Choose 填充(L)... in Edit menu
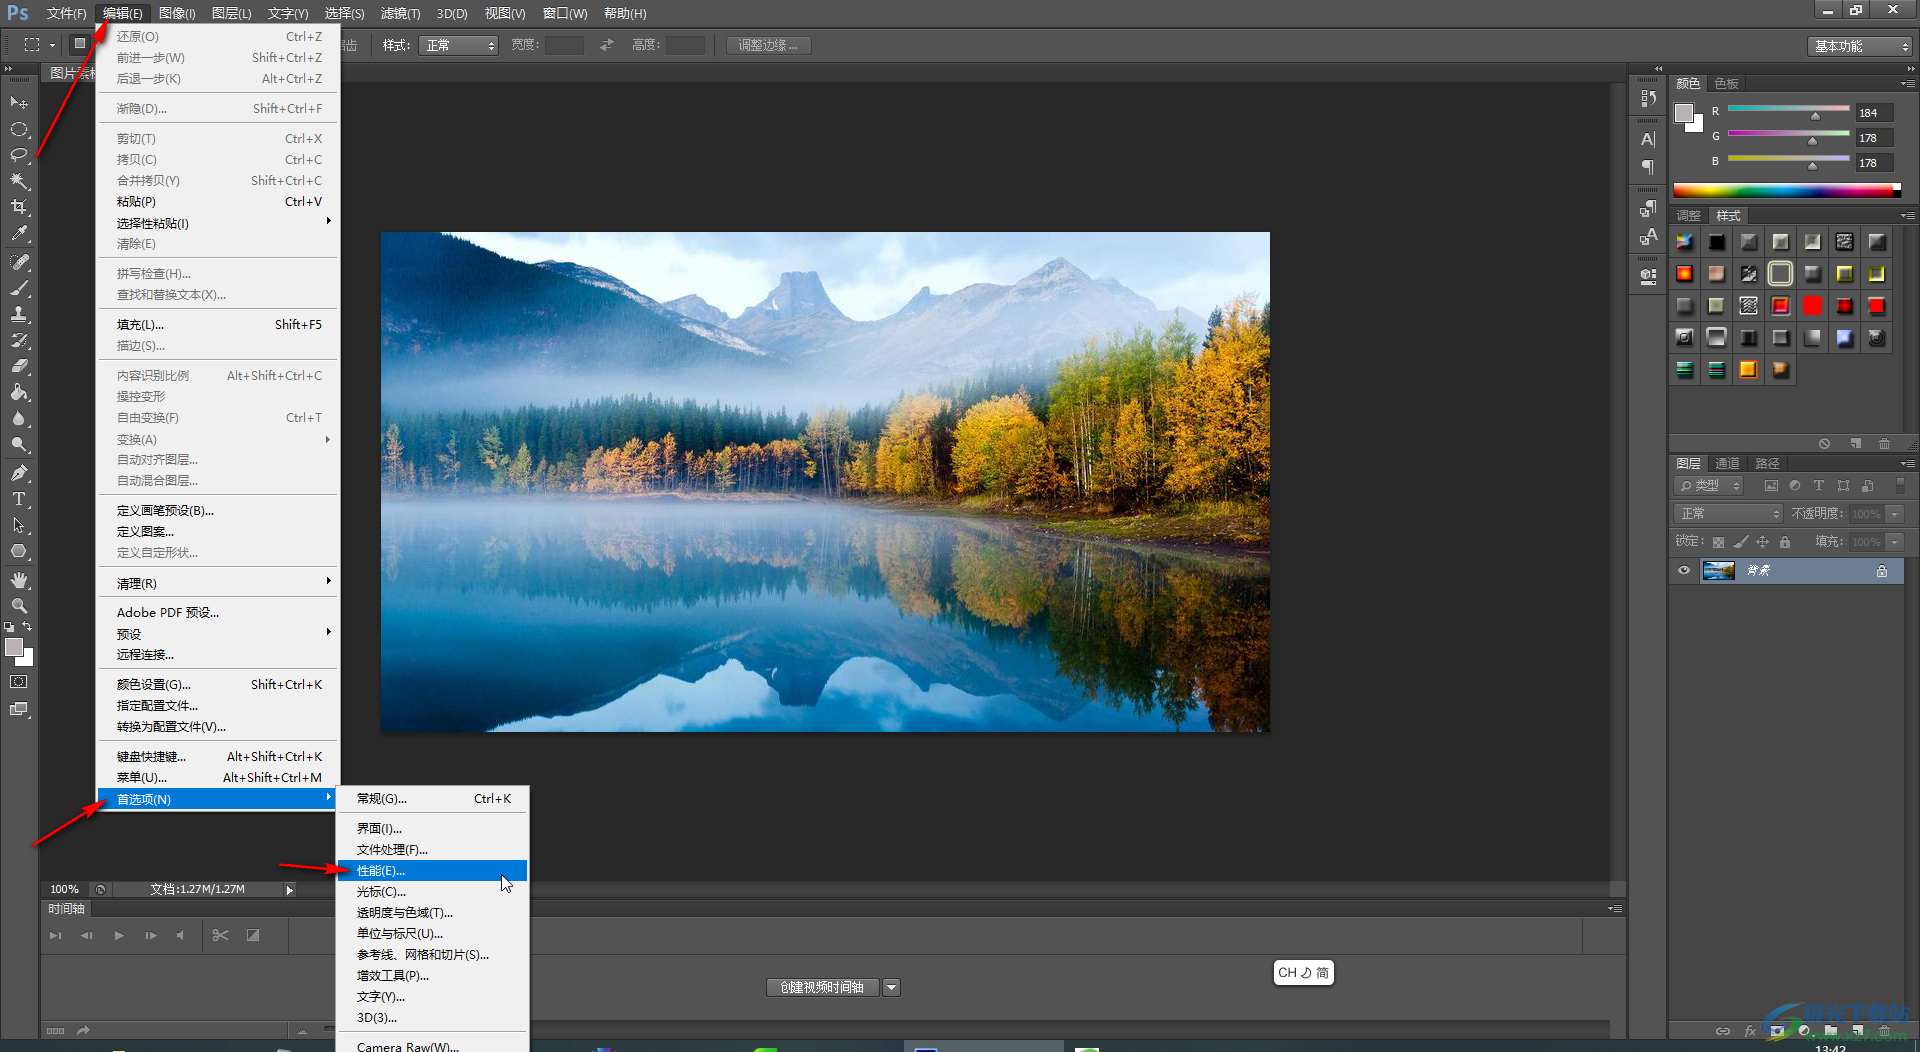 (218, 325)
